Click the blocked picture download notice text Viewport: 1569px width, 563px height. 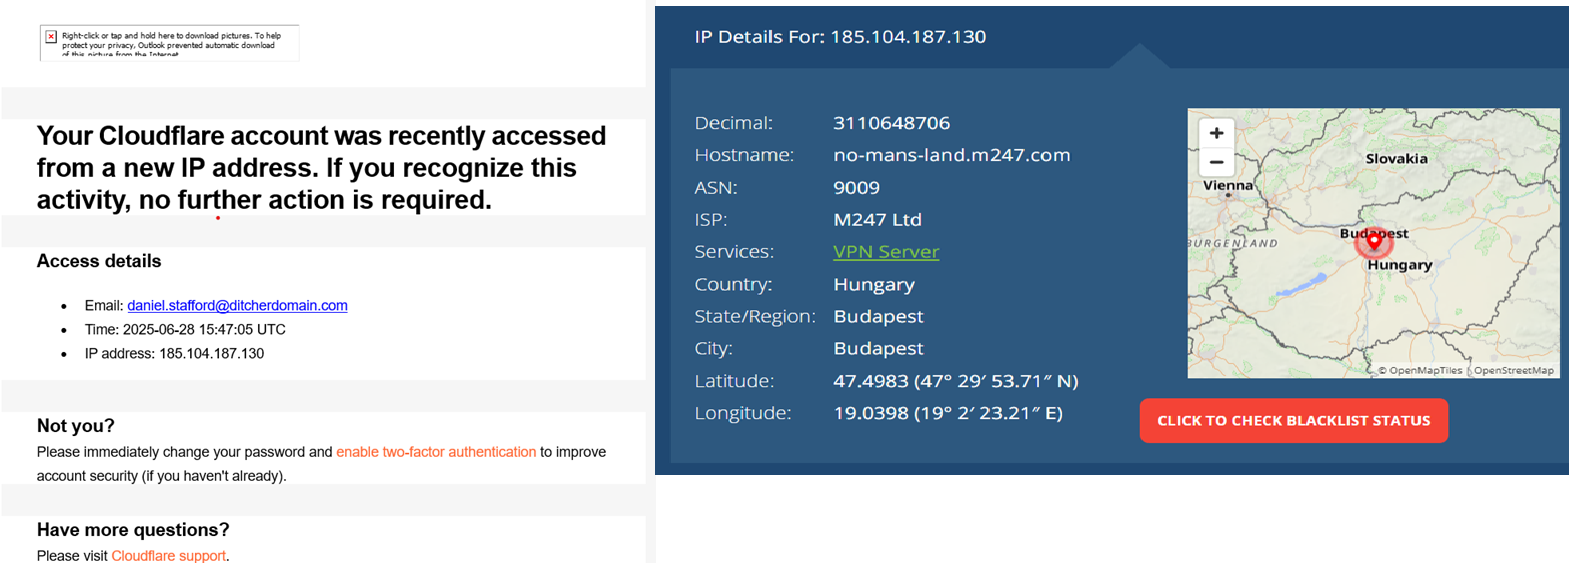(x=172, y=45)
